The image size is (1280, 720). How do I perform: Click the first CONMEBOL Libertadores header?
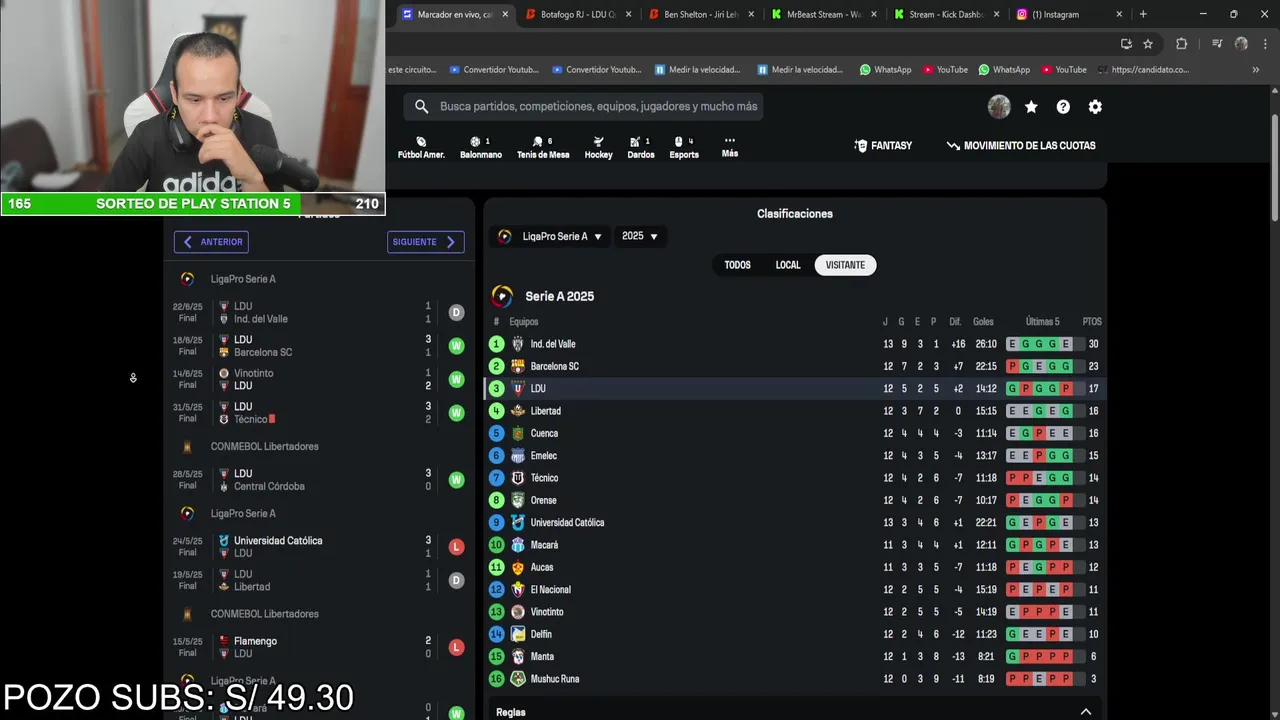pyautogui.click(x=264, y=446)
